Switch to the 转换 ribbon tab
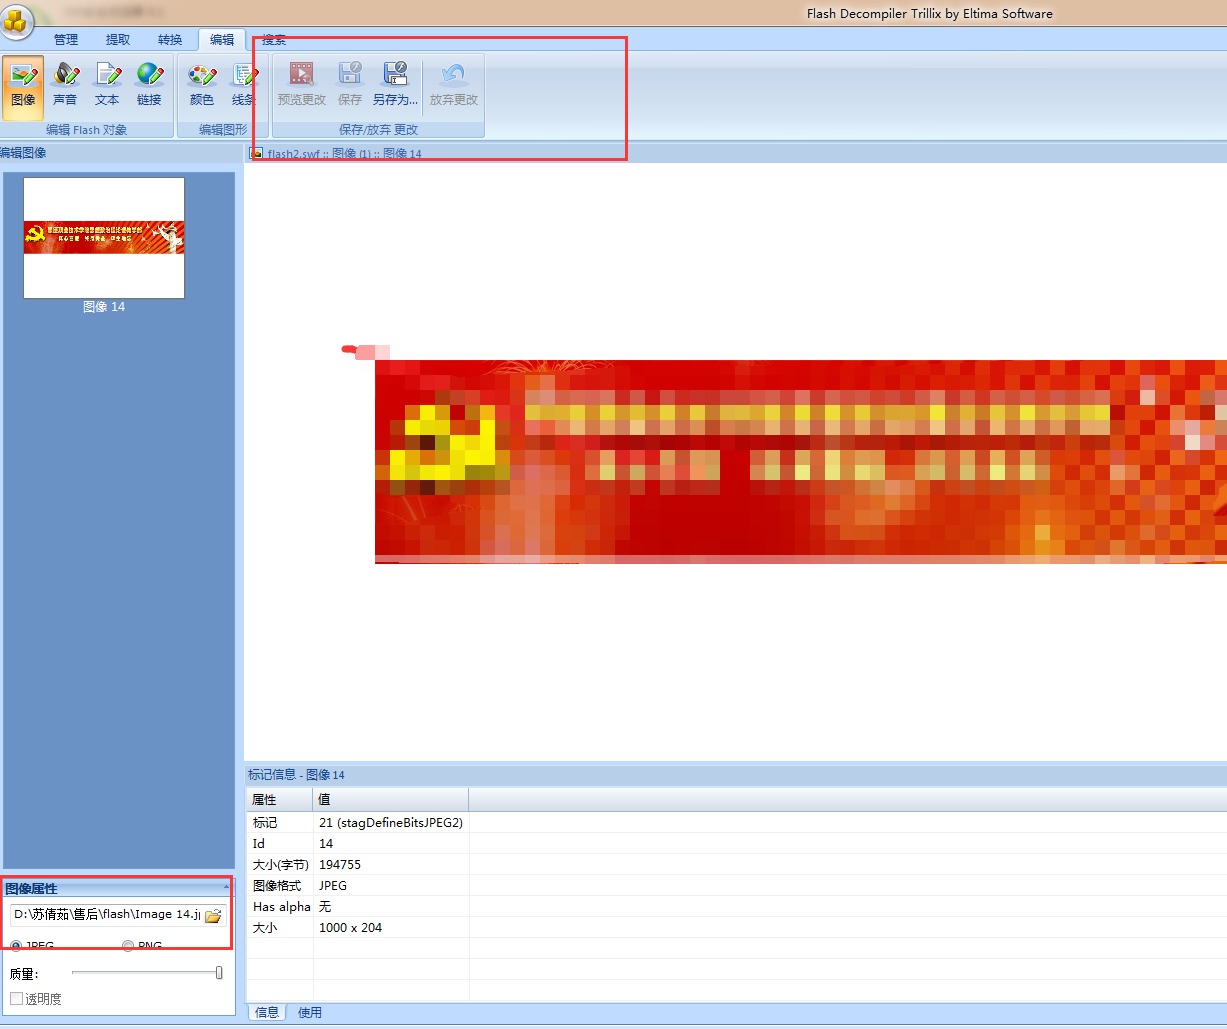The height and width of the screenshot is (1029, 1227). (x=170, y=40)
